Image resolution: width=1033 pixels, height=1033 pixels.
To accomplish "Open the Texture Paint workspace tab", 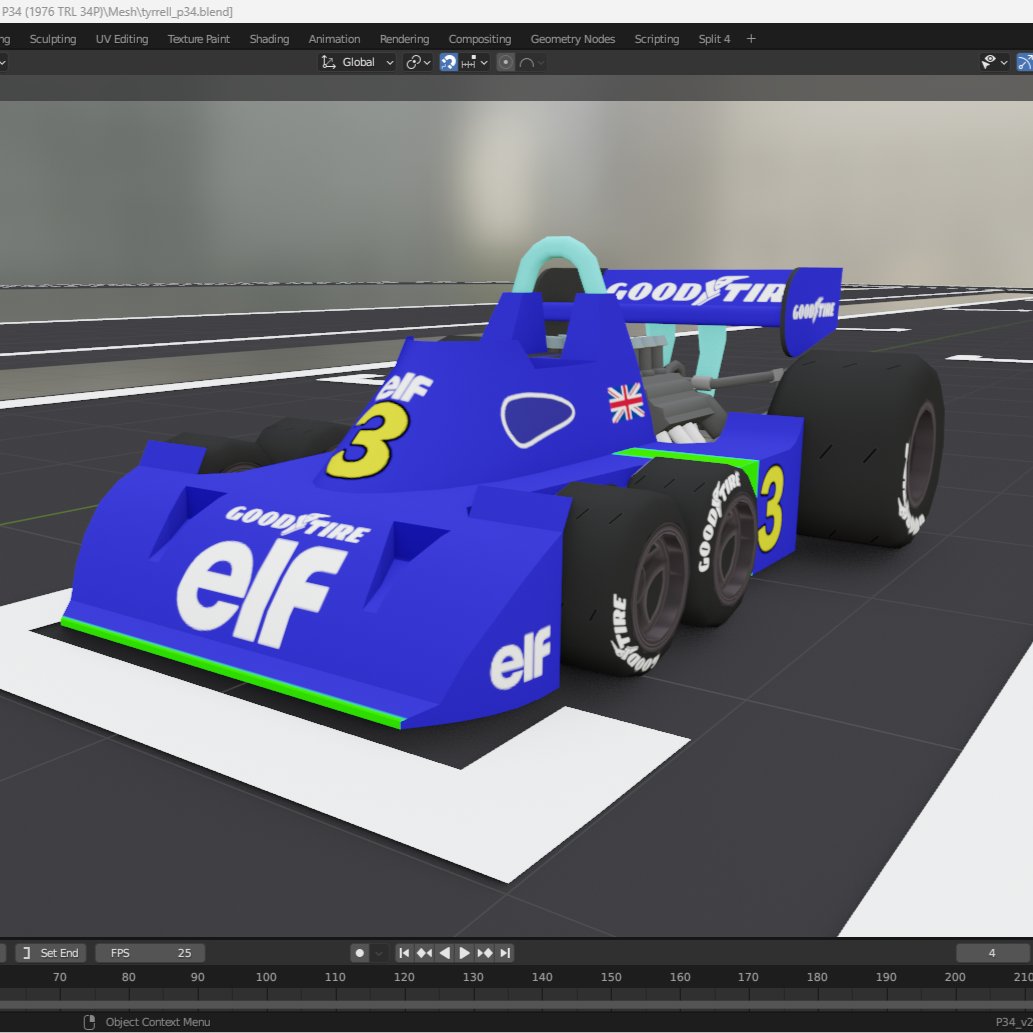I will (x=198, y=39).
